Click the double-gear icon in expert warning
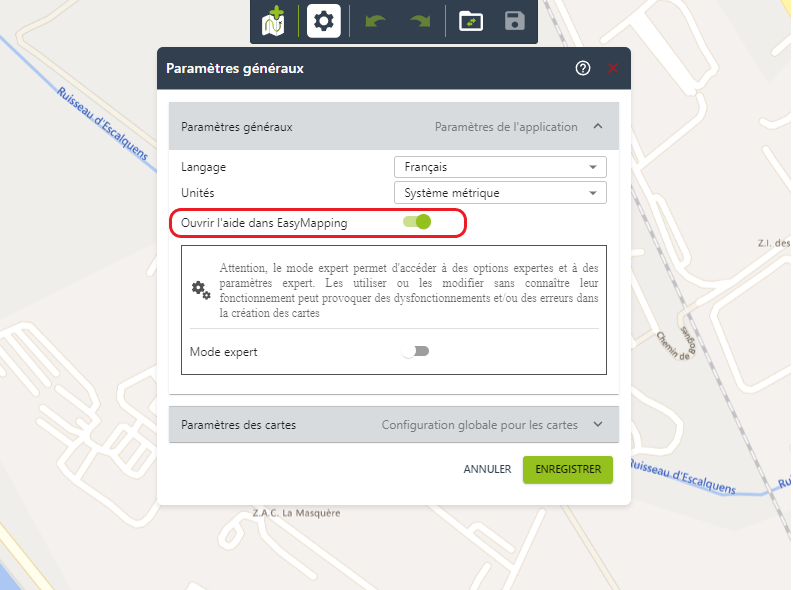 pos(201,290)
